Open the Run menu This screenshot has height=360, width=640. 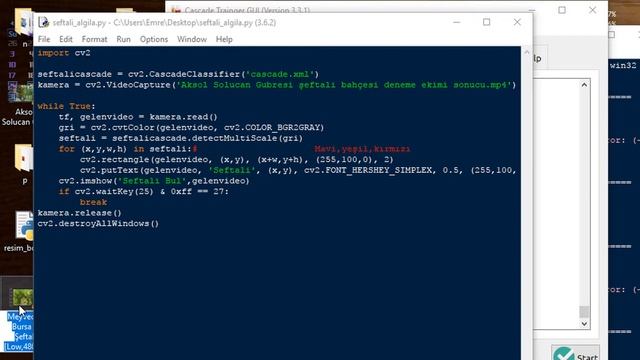pyautogui.click(x=123, y=39)
